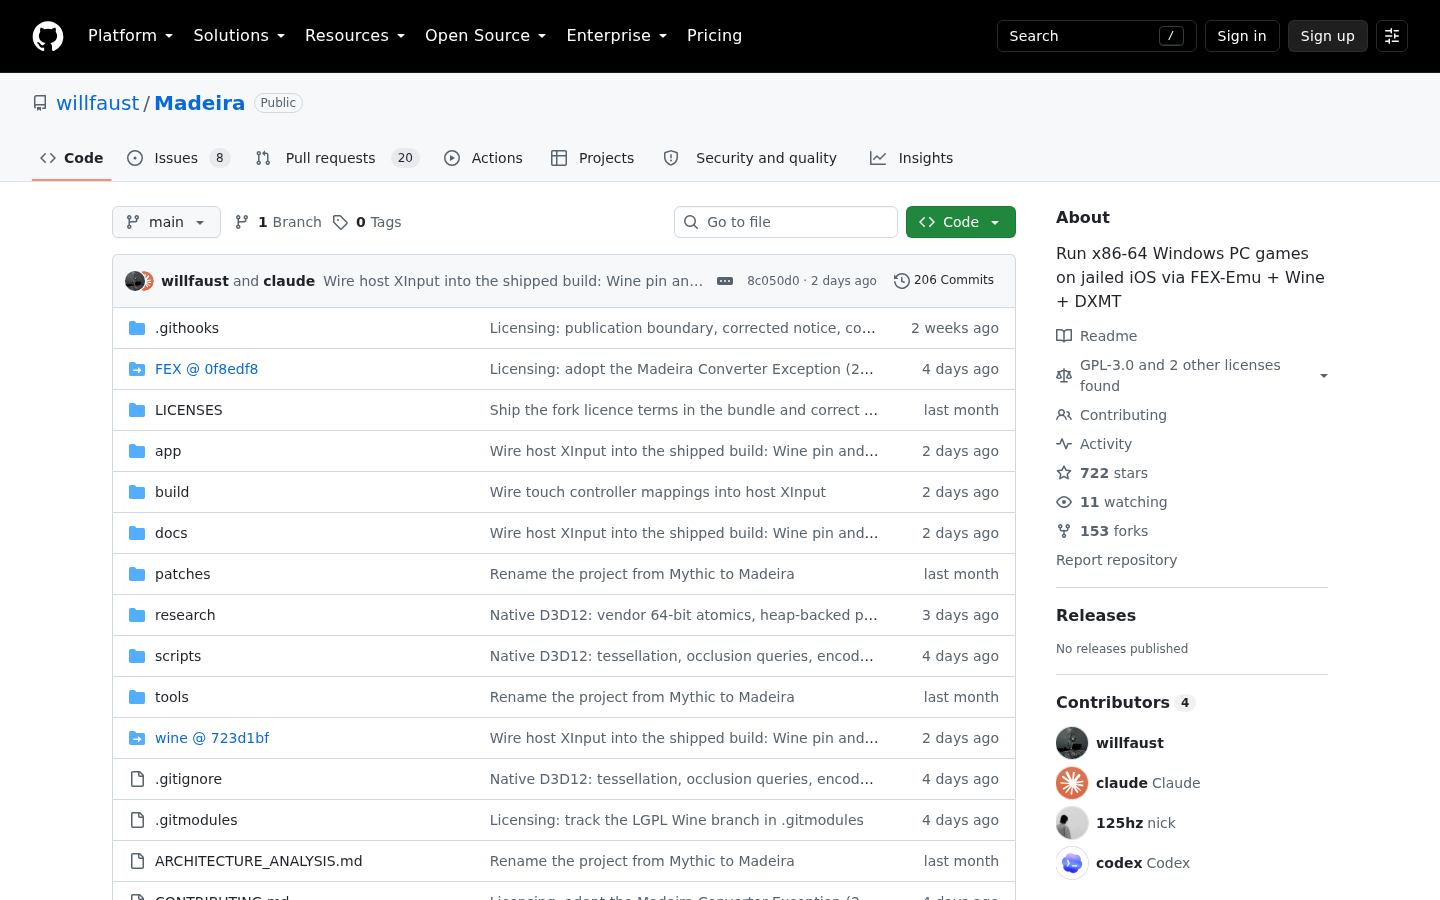
Task: Open the app folder
Action: point(168,451)
